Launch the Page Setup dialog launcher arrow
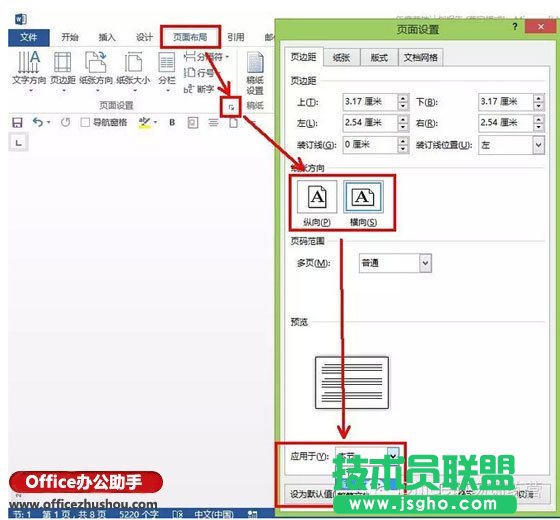Image resolution: width=560 pixels, height=520 pixels. tap(231, 107)
